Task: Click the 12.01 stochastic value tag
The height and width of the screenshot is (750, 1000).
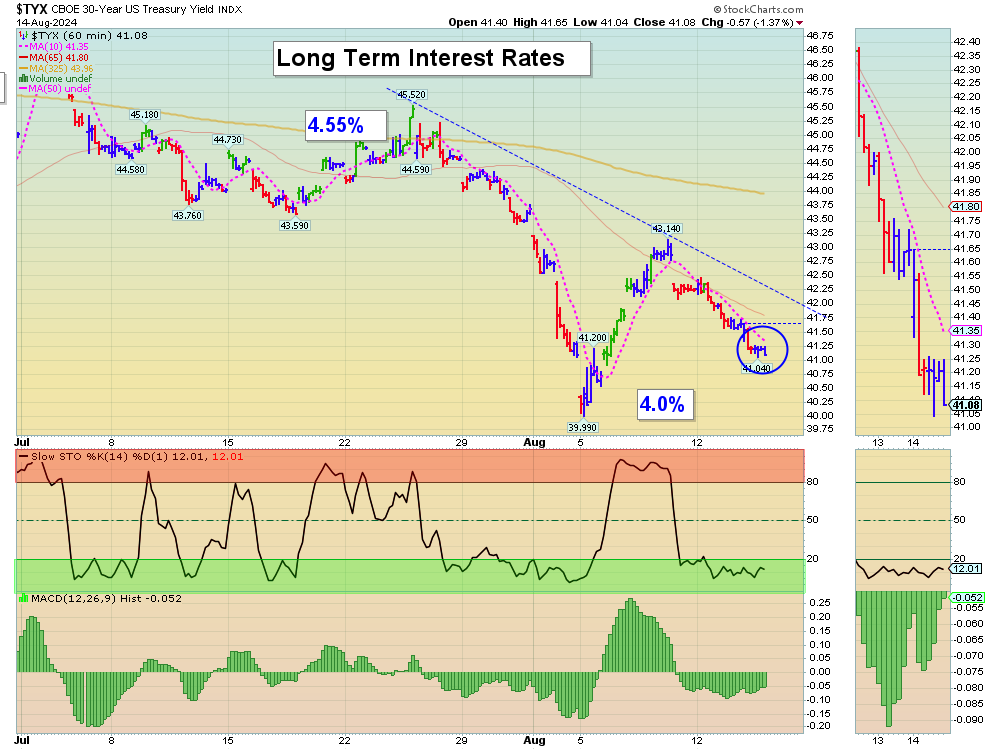Action: pyautogui.click(x=966, y=568)
